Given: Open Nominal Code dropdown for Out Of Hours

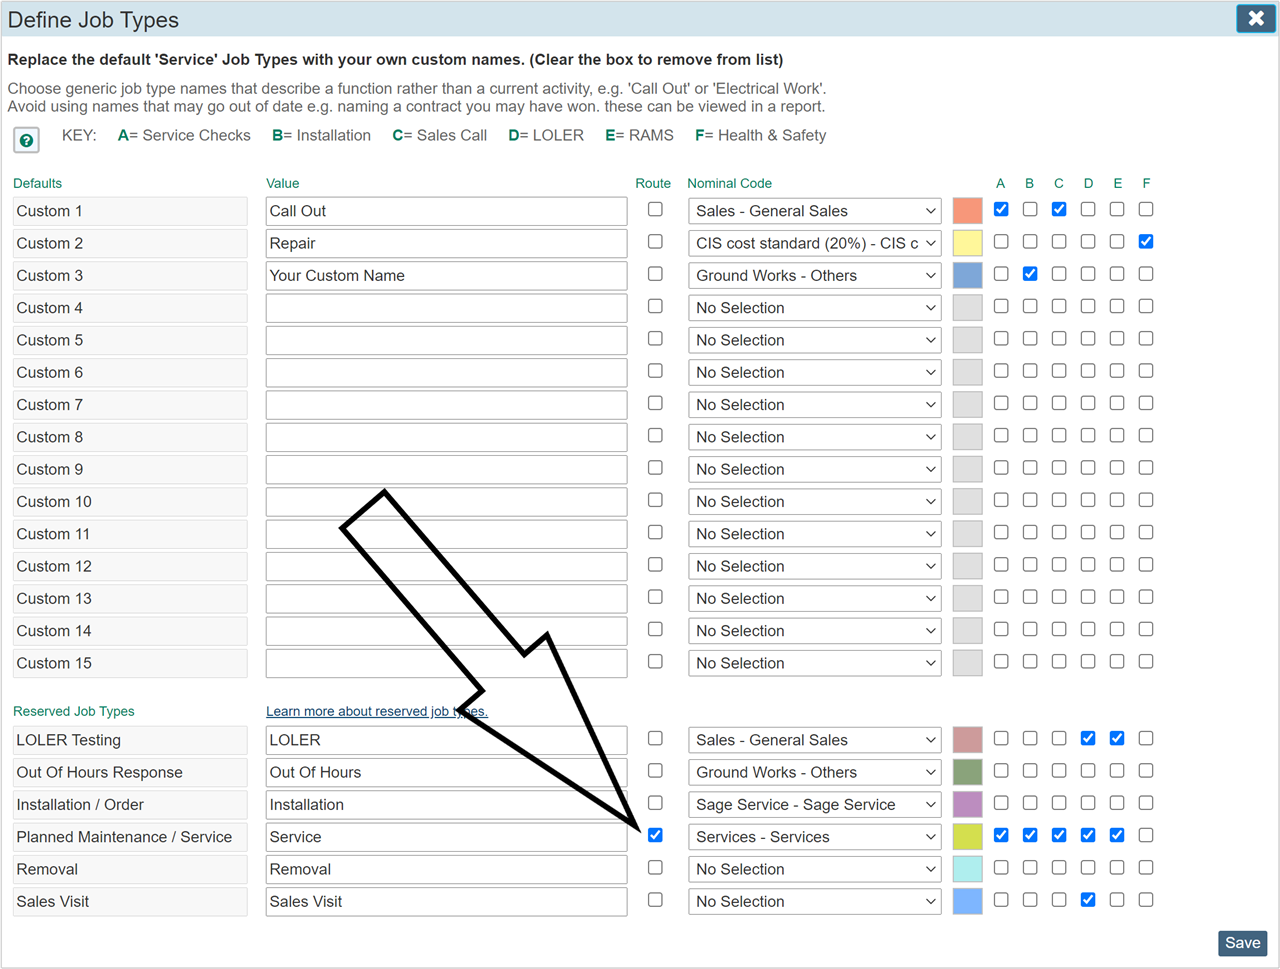Looking at the screenshot, I should point(814,772).
